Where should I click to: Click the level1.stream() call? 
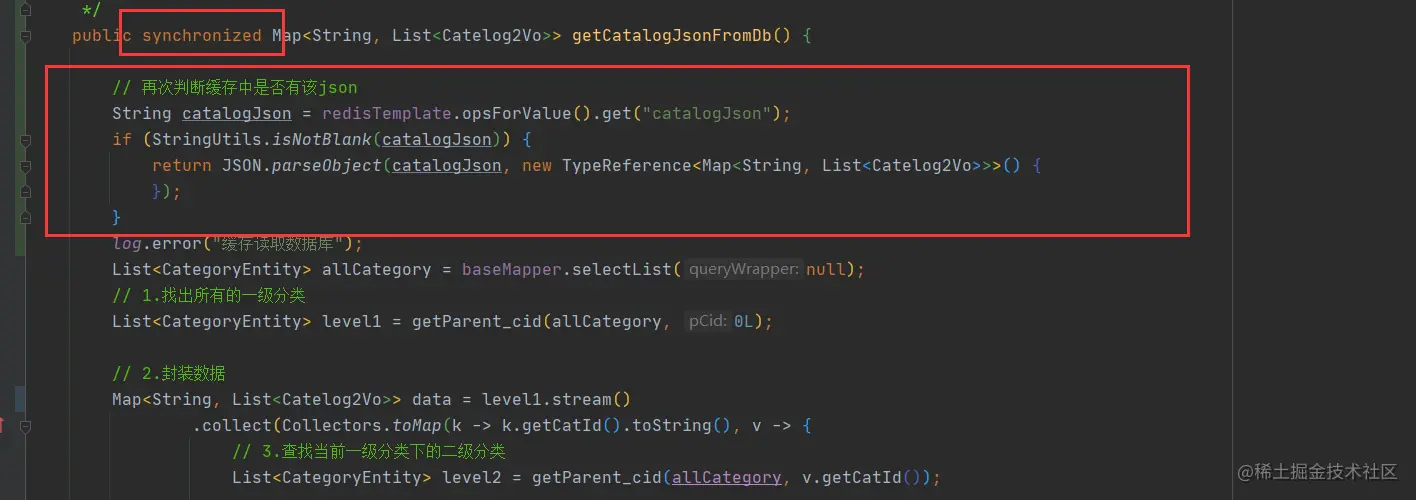556,400
